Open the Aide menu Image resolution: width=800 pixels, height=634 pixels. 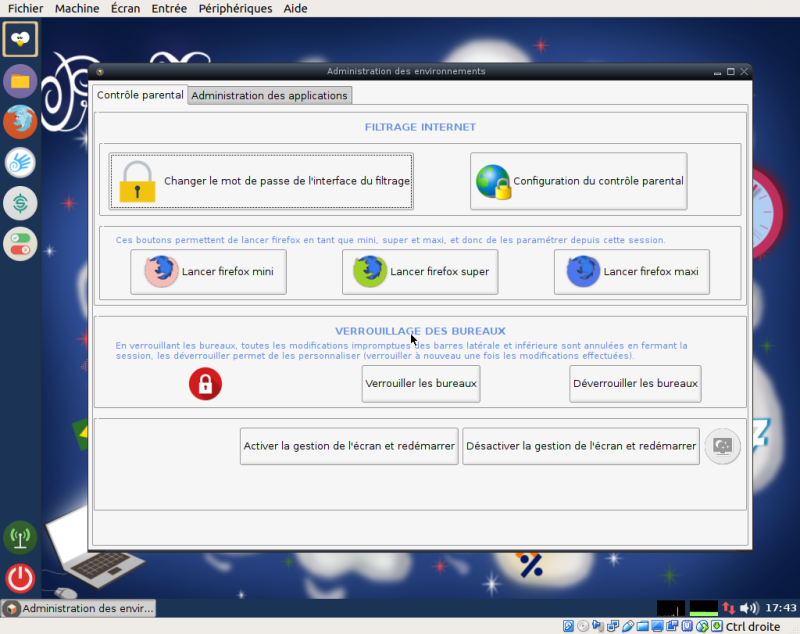(295, 8)
